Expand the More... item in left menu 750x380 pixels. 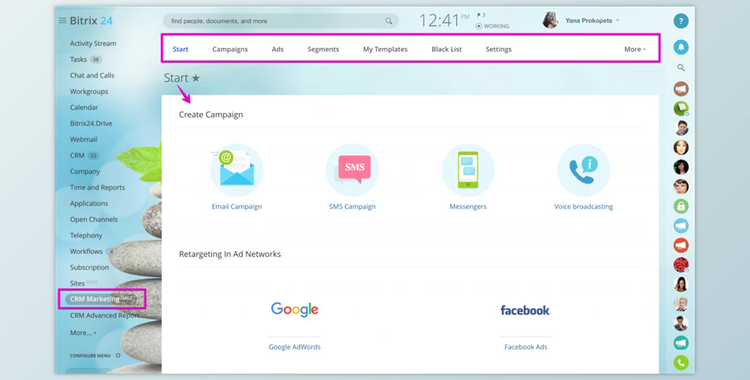click(x=83, y=333)
